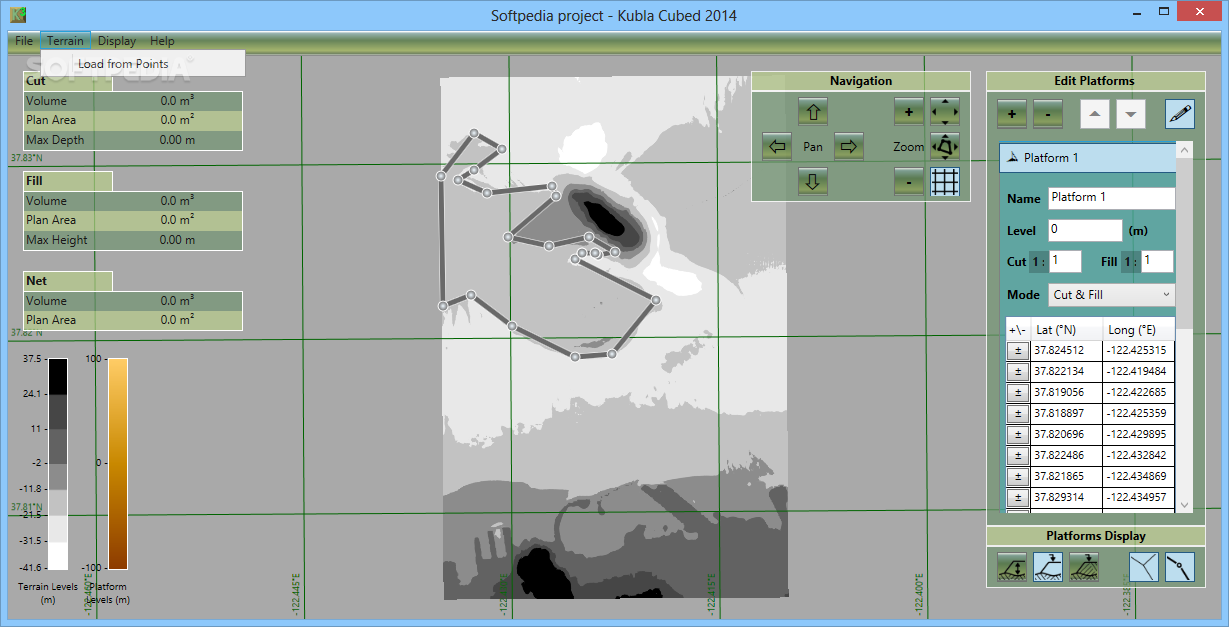Edit the Cut slope ratio field

point(1065,261)
